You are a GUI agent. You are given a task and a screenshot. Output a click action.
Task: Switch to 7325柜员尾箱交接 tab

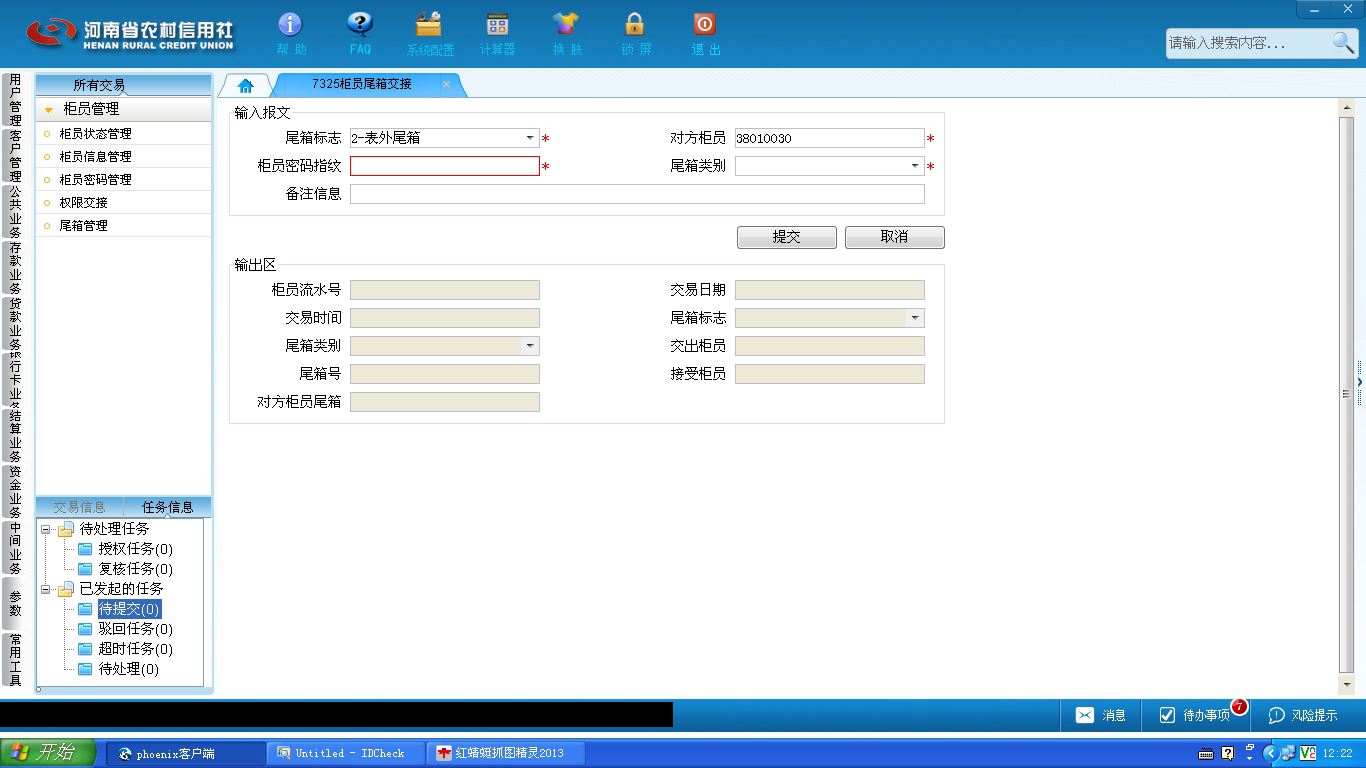[362, 84]
